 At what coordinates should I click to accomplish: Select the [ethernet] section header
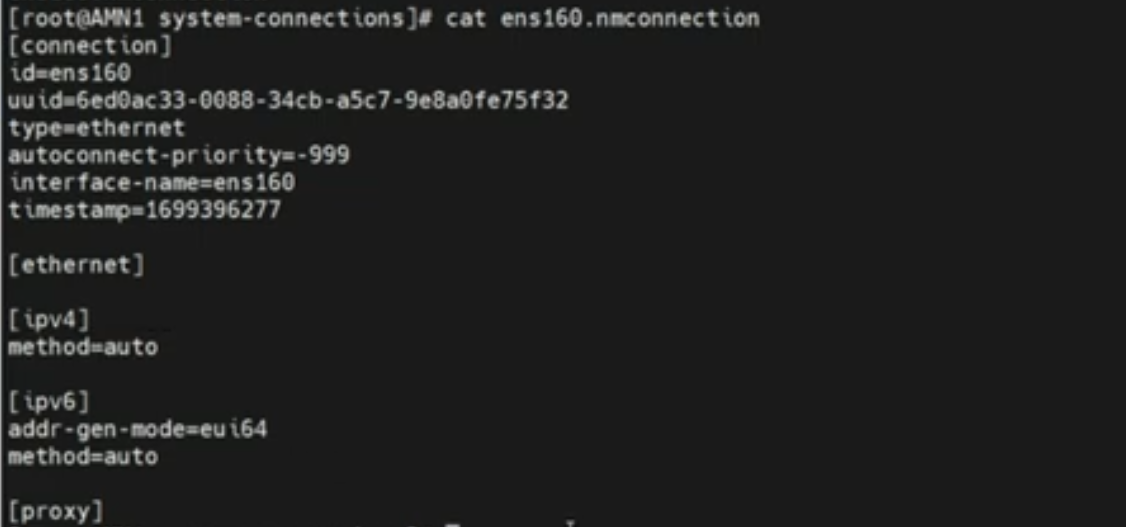point(76,265)
